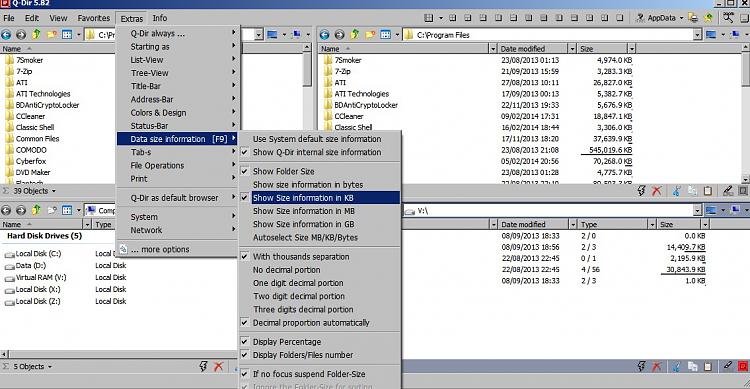Viewport: 750px width, 389px height.
Task: Go back in top-left pane
Action: pyautogui.click(x=6, y=34)
